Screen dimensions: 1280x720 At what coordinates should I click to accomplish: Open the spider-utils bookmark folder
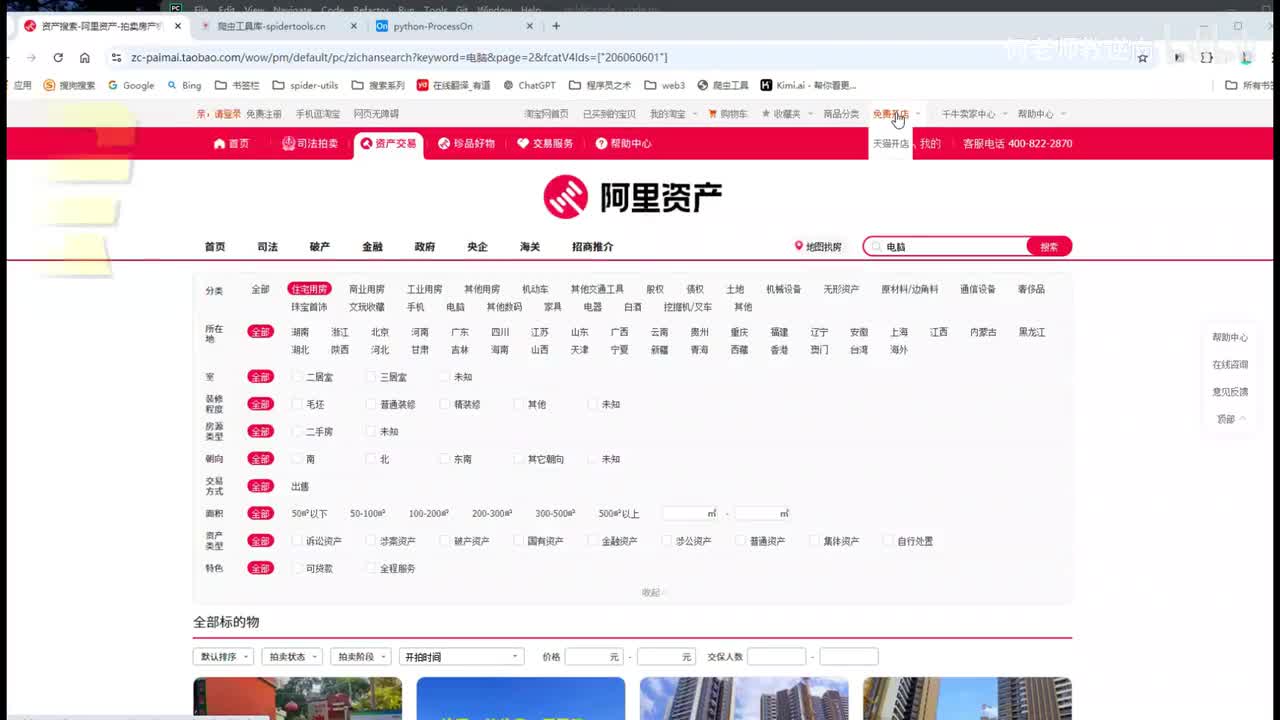coord(305,85)
